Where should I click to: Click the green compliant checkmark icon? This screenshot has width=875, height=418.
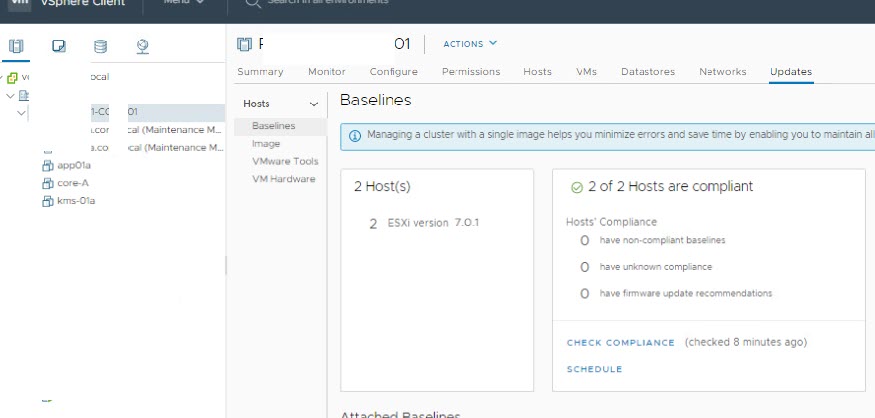tap(576, 187)
